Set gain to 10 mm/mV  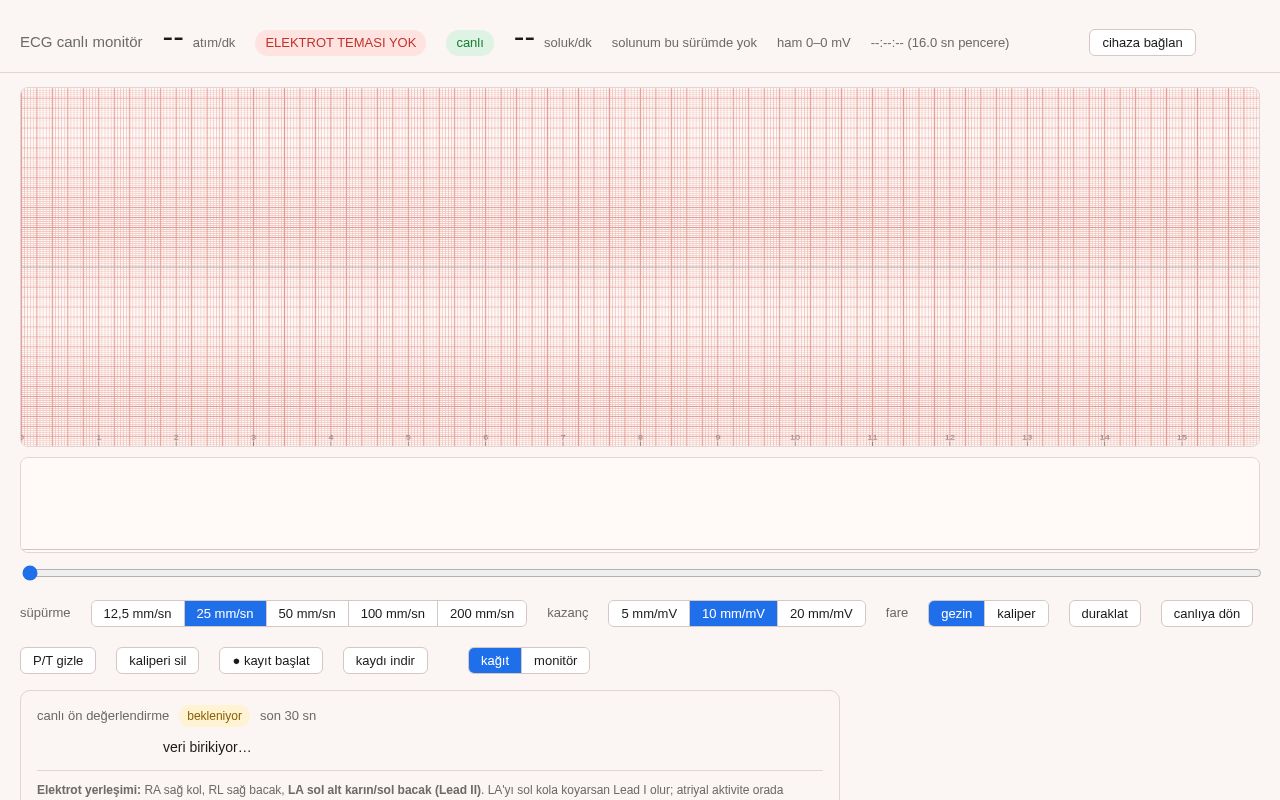[x=733, y=613]
